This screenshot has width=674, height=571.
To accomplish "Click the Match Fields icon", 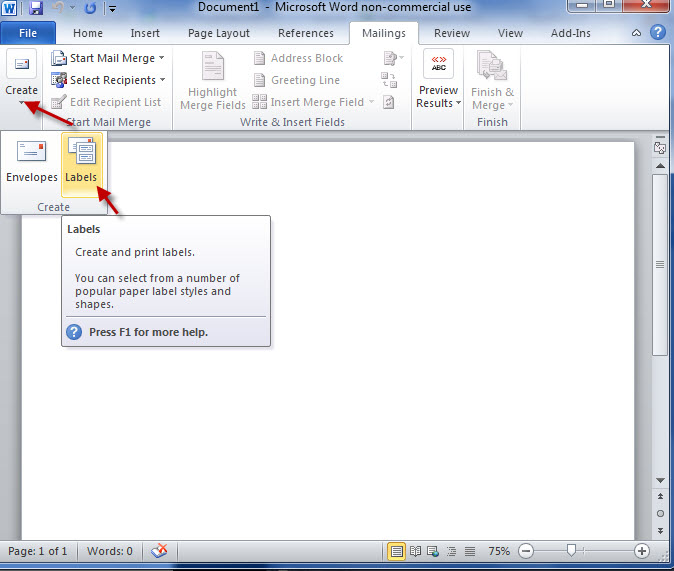I will (x=389, y=80).
